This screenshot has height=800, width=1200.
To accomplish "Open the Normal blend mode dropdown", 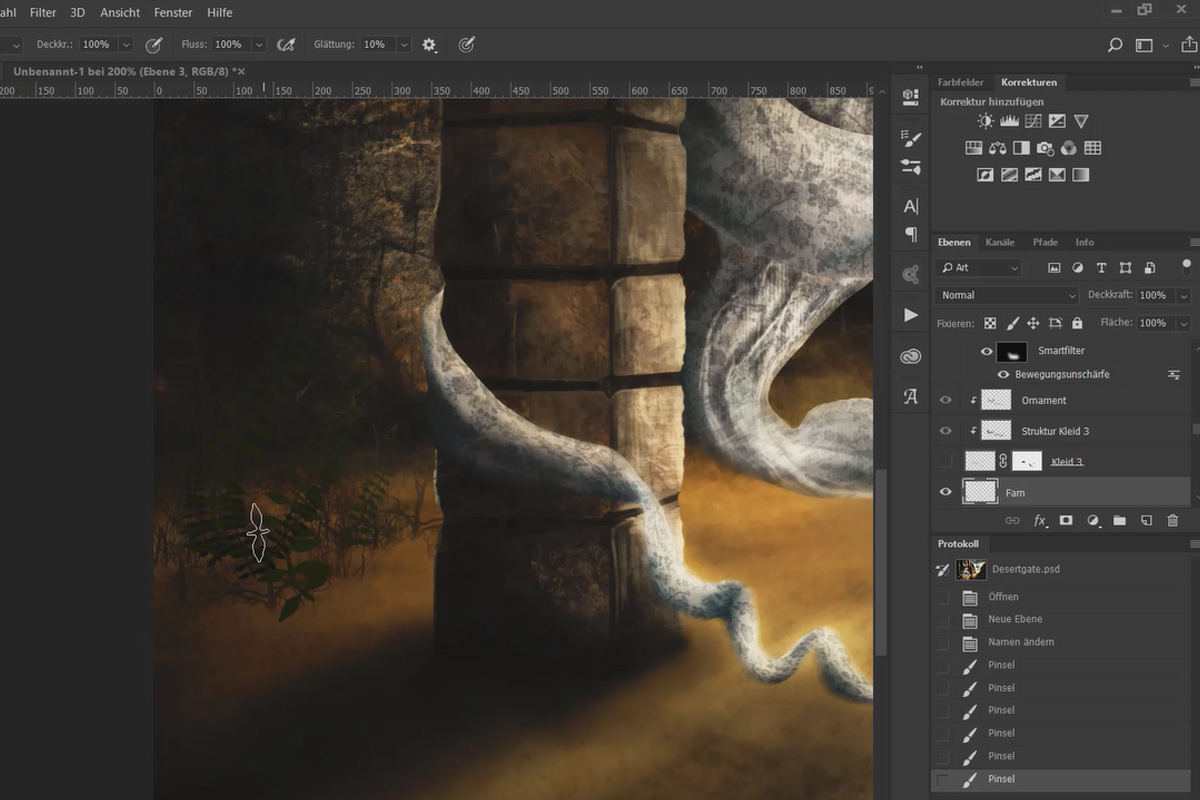I will click(1008, 295).
